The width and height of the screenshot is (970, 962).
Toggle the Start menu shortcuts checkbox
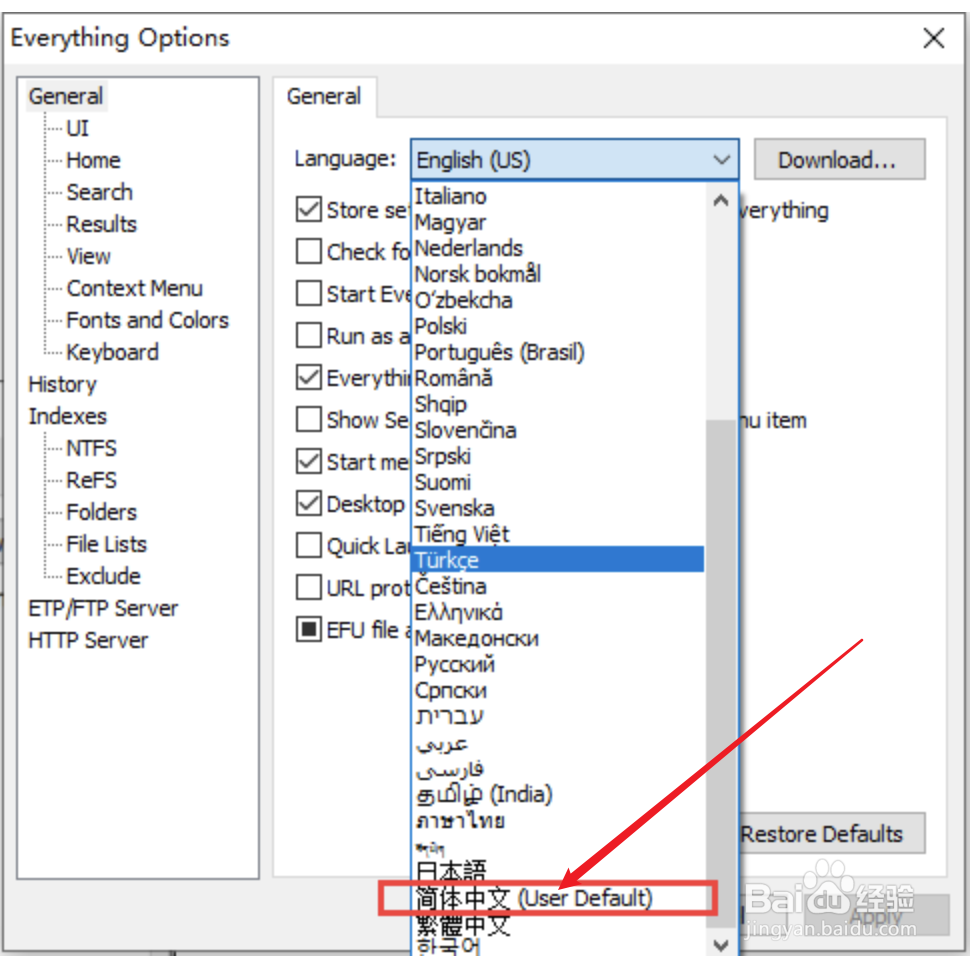click(x=308, y=461)
